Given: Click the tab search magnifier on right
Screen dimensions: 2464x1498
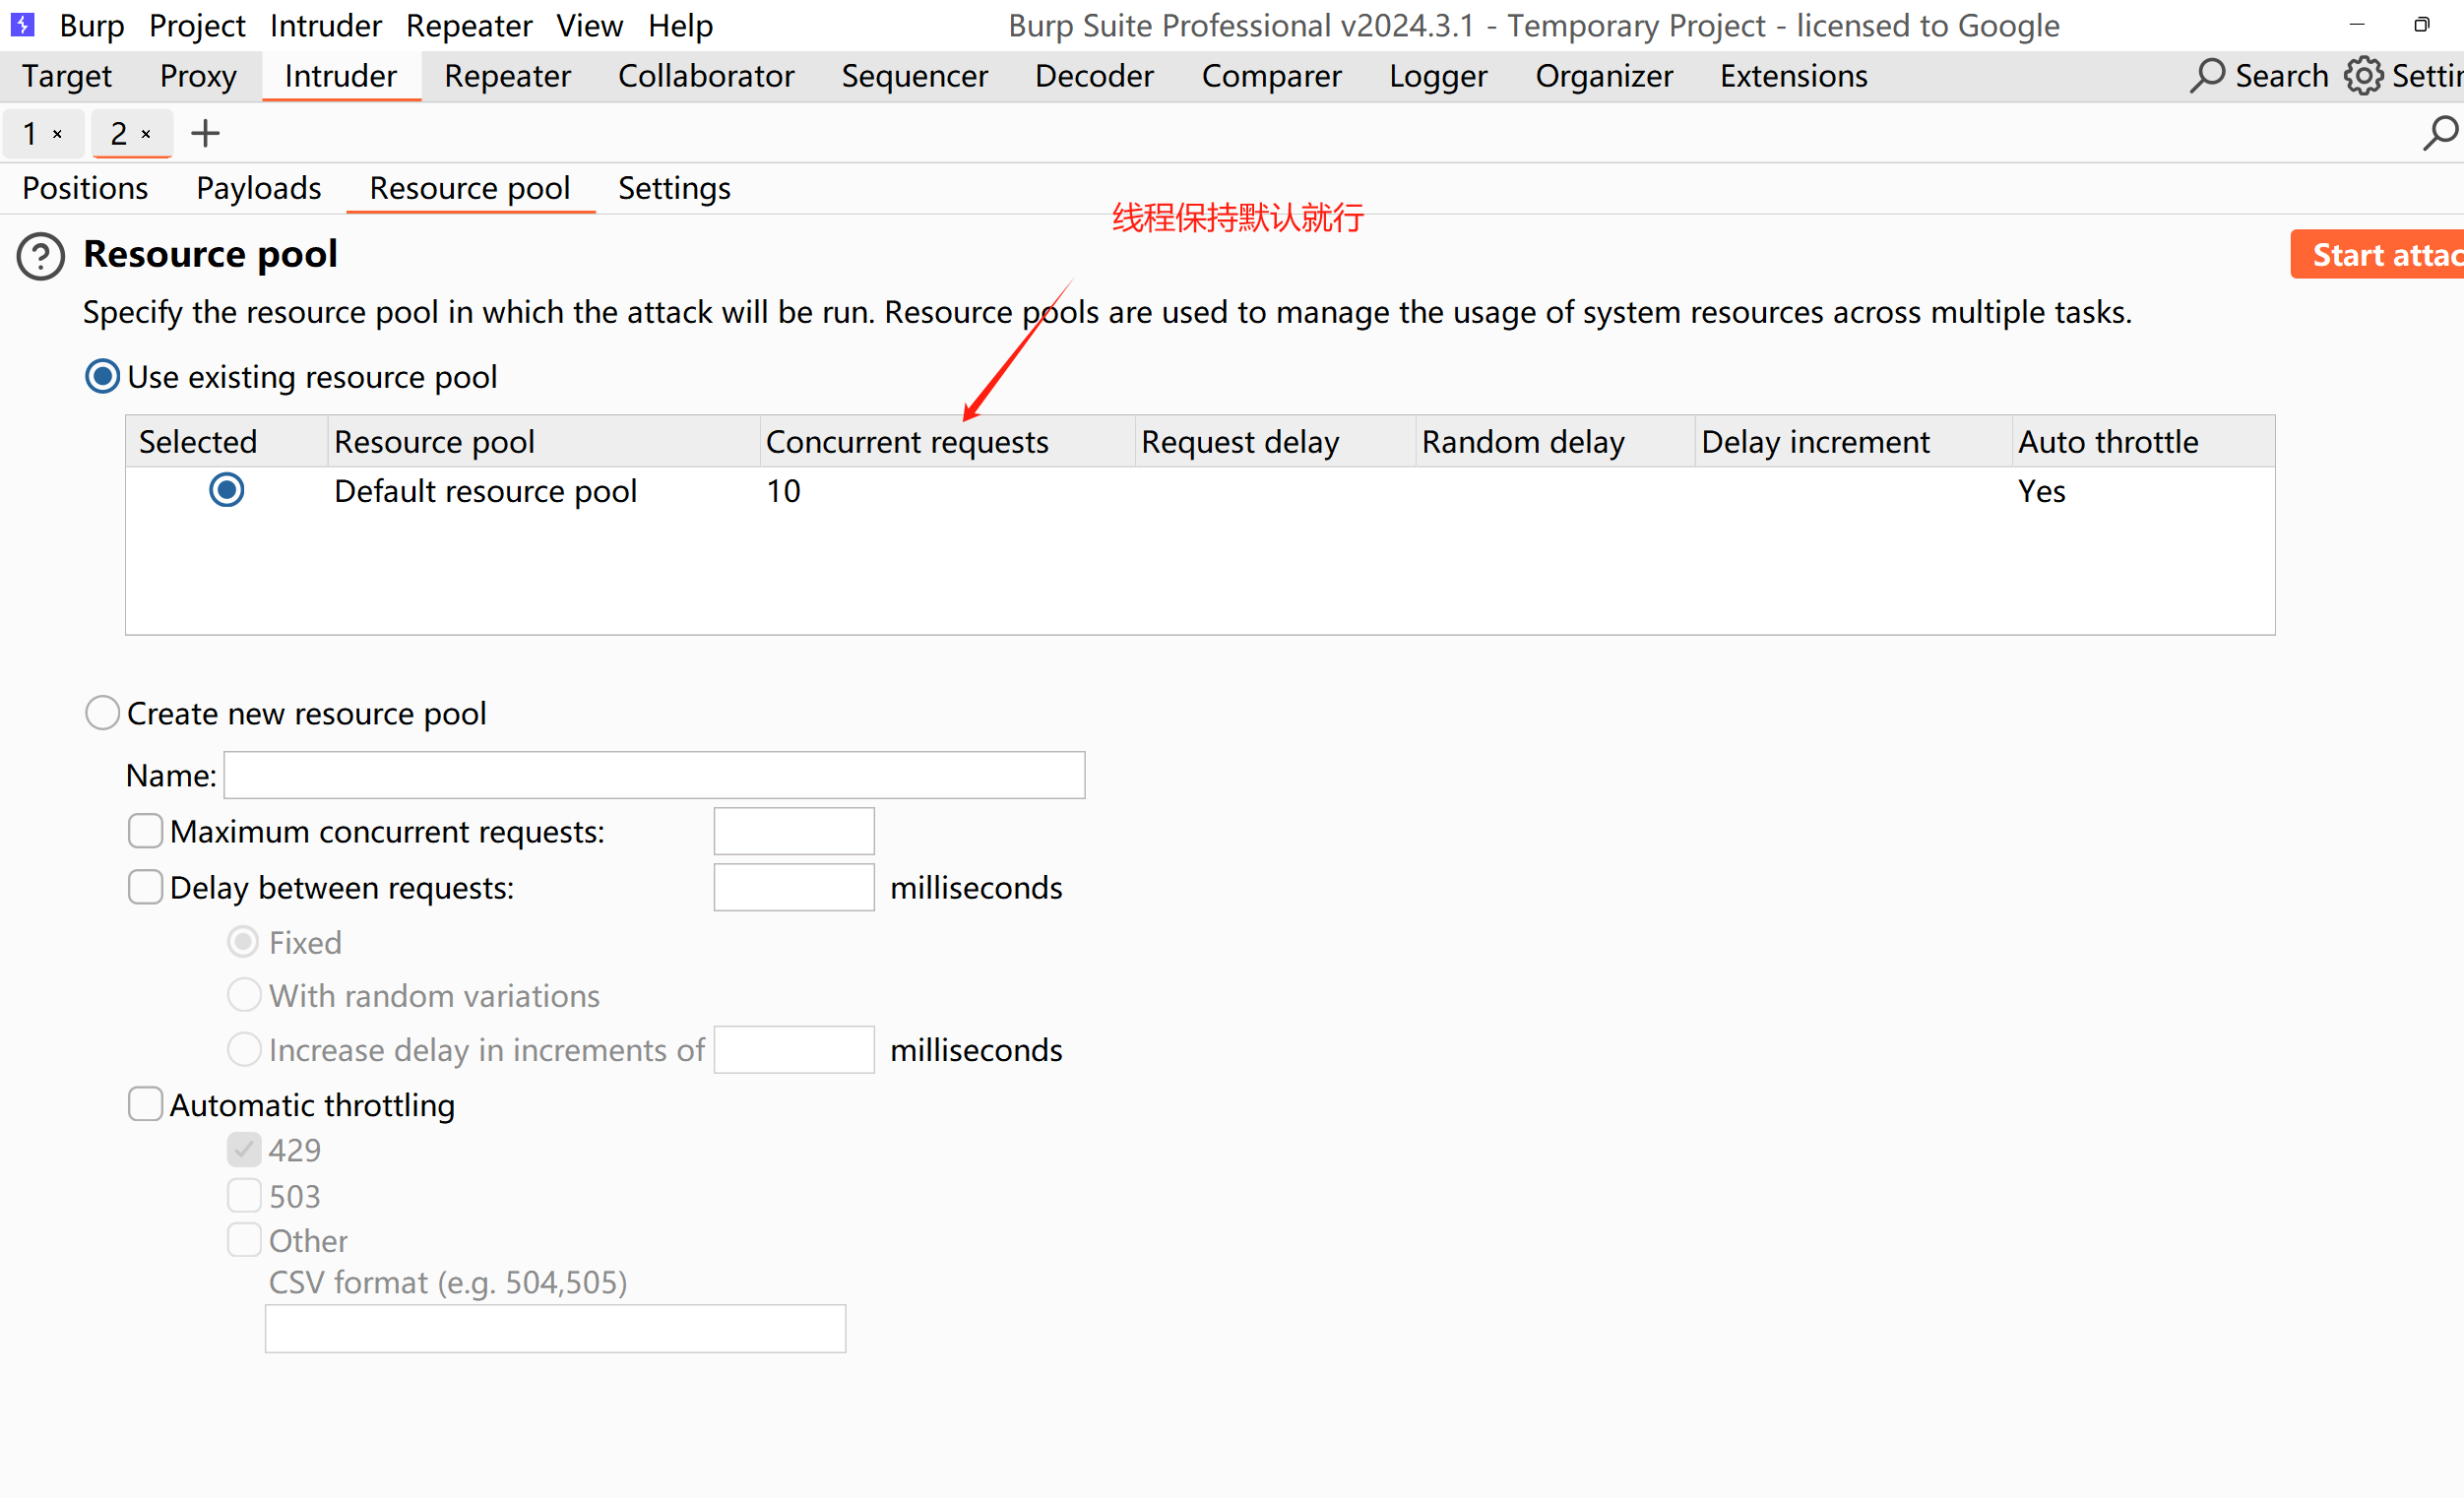Looking at the screenshot, I should [x=2440, y=133].
